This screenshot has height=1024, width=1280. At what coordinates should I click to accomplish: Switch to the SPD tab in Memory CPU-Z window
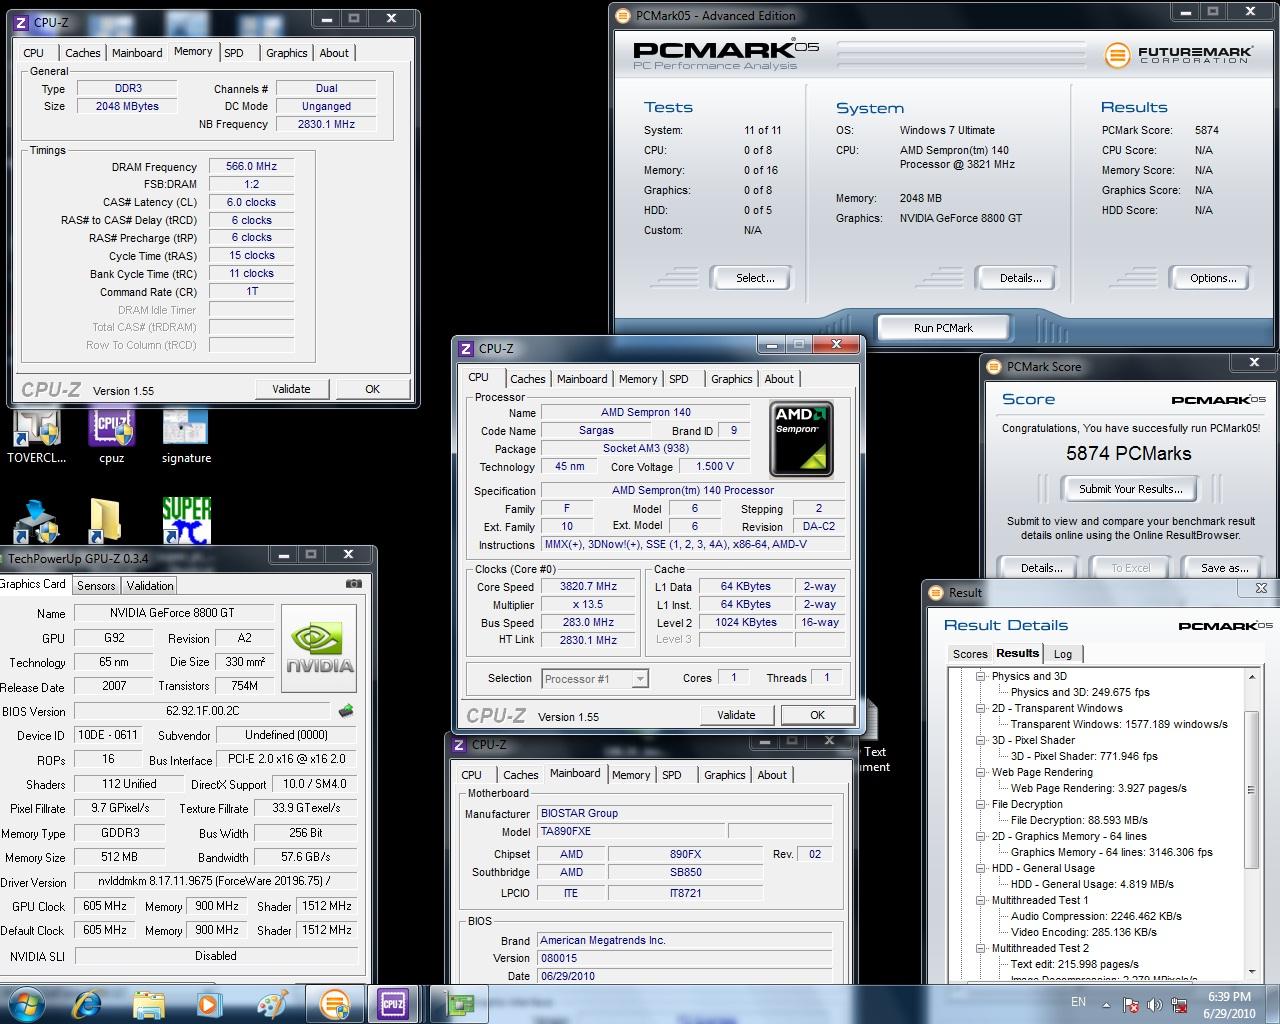[233, 53]
